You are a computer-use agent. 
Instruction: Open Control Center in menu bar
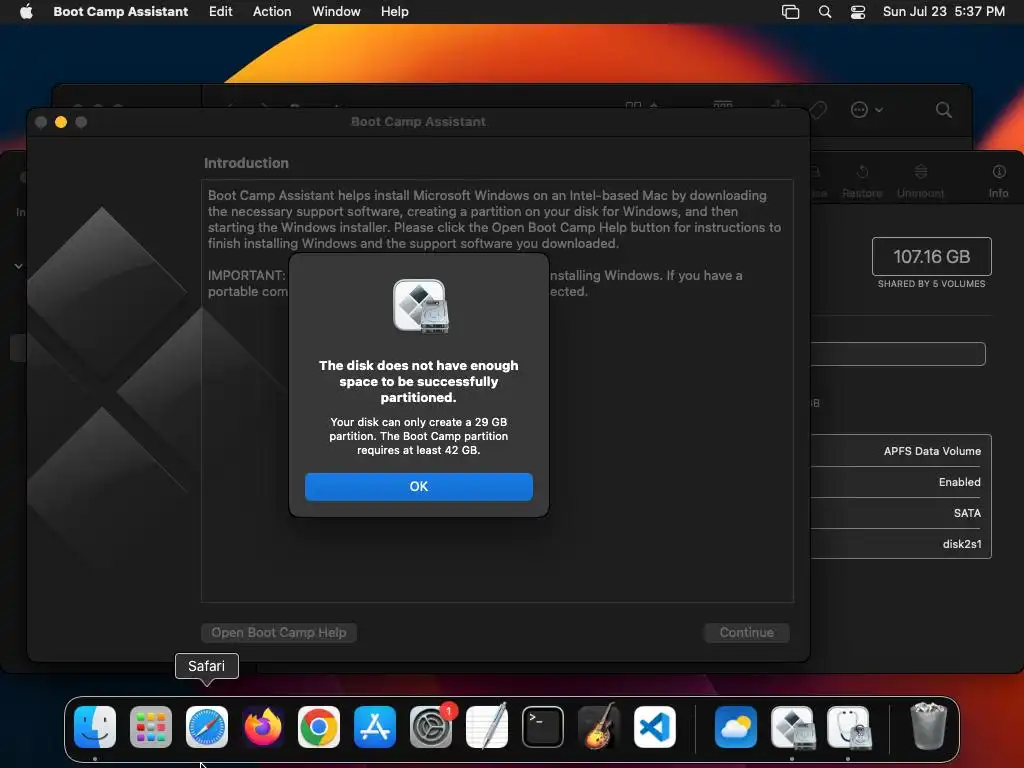857,12
